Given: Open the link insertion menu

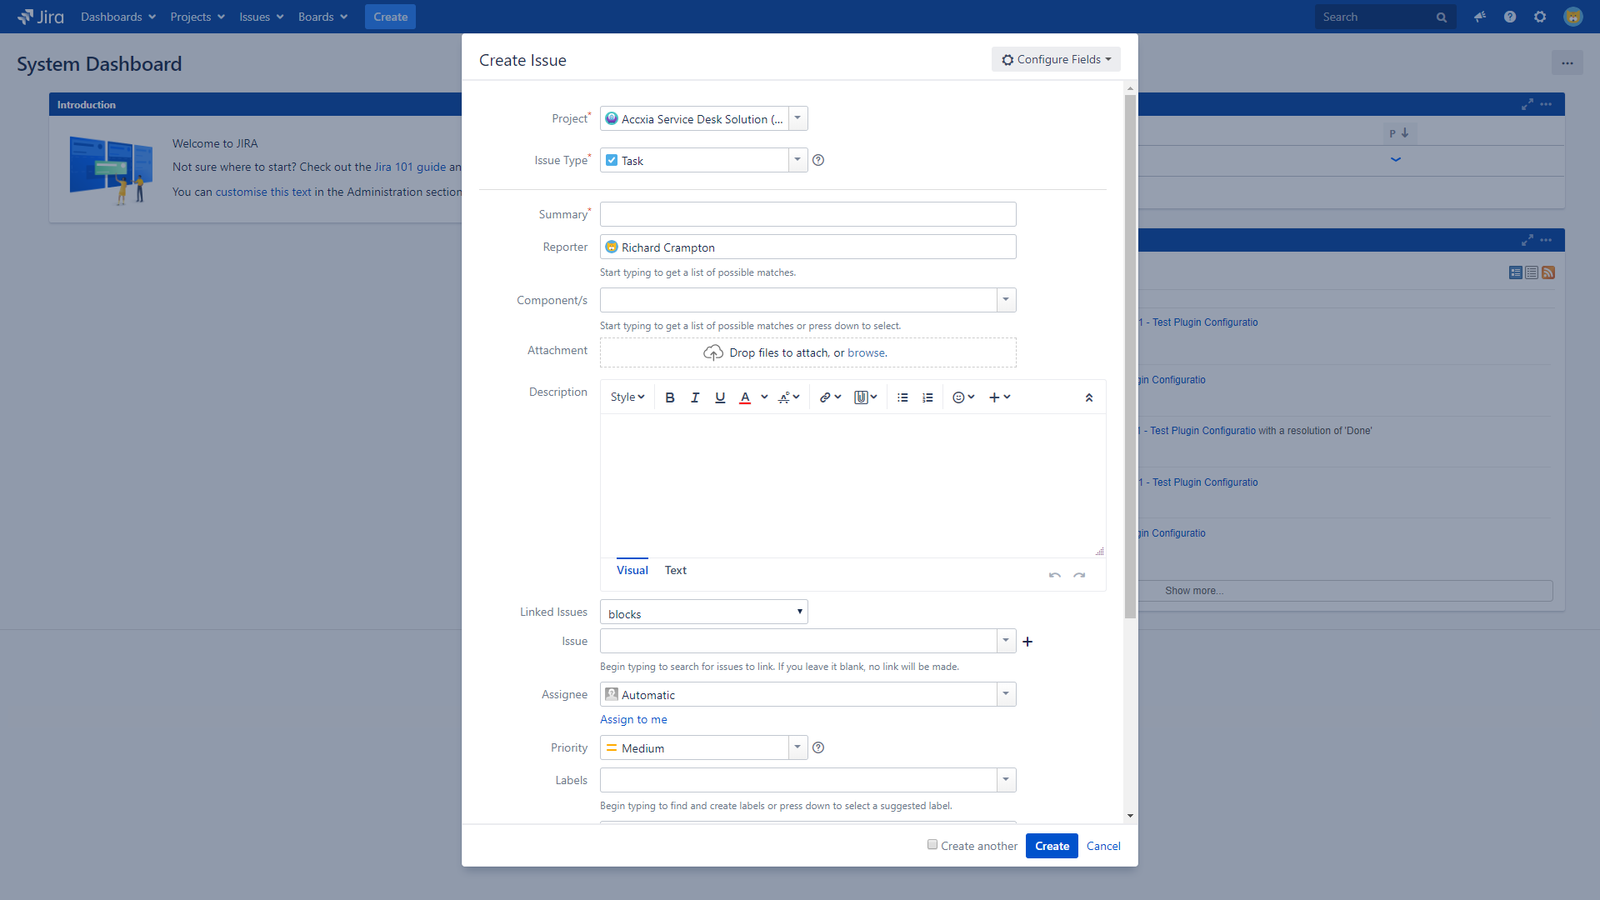Looking at the screenshot, I should click(x=830, y=398).
